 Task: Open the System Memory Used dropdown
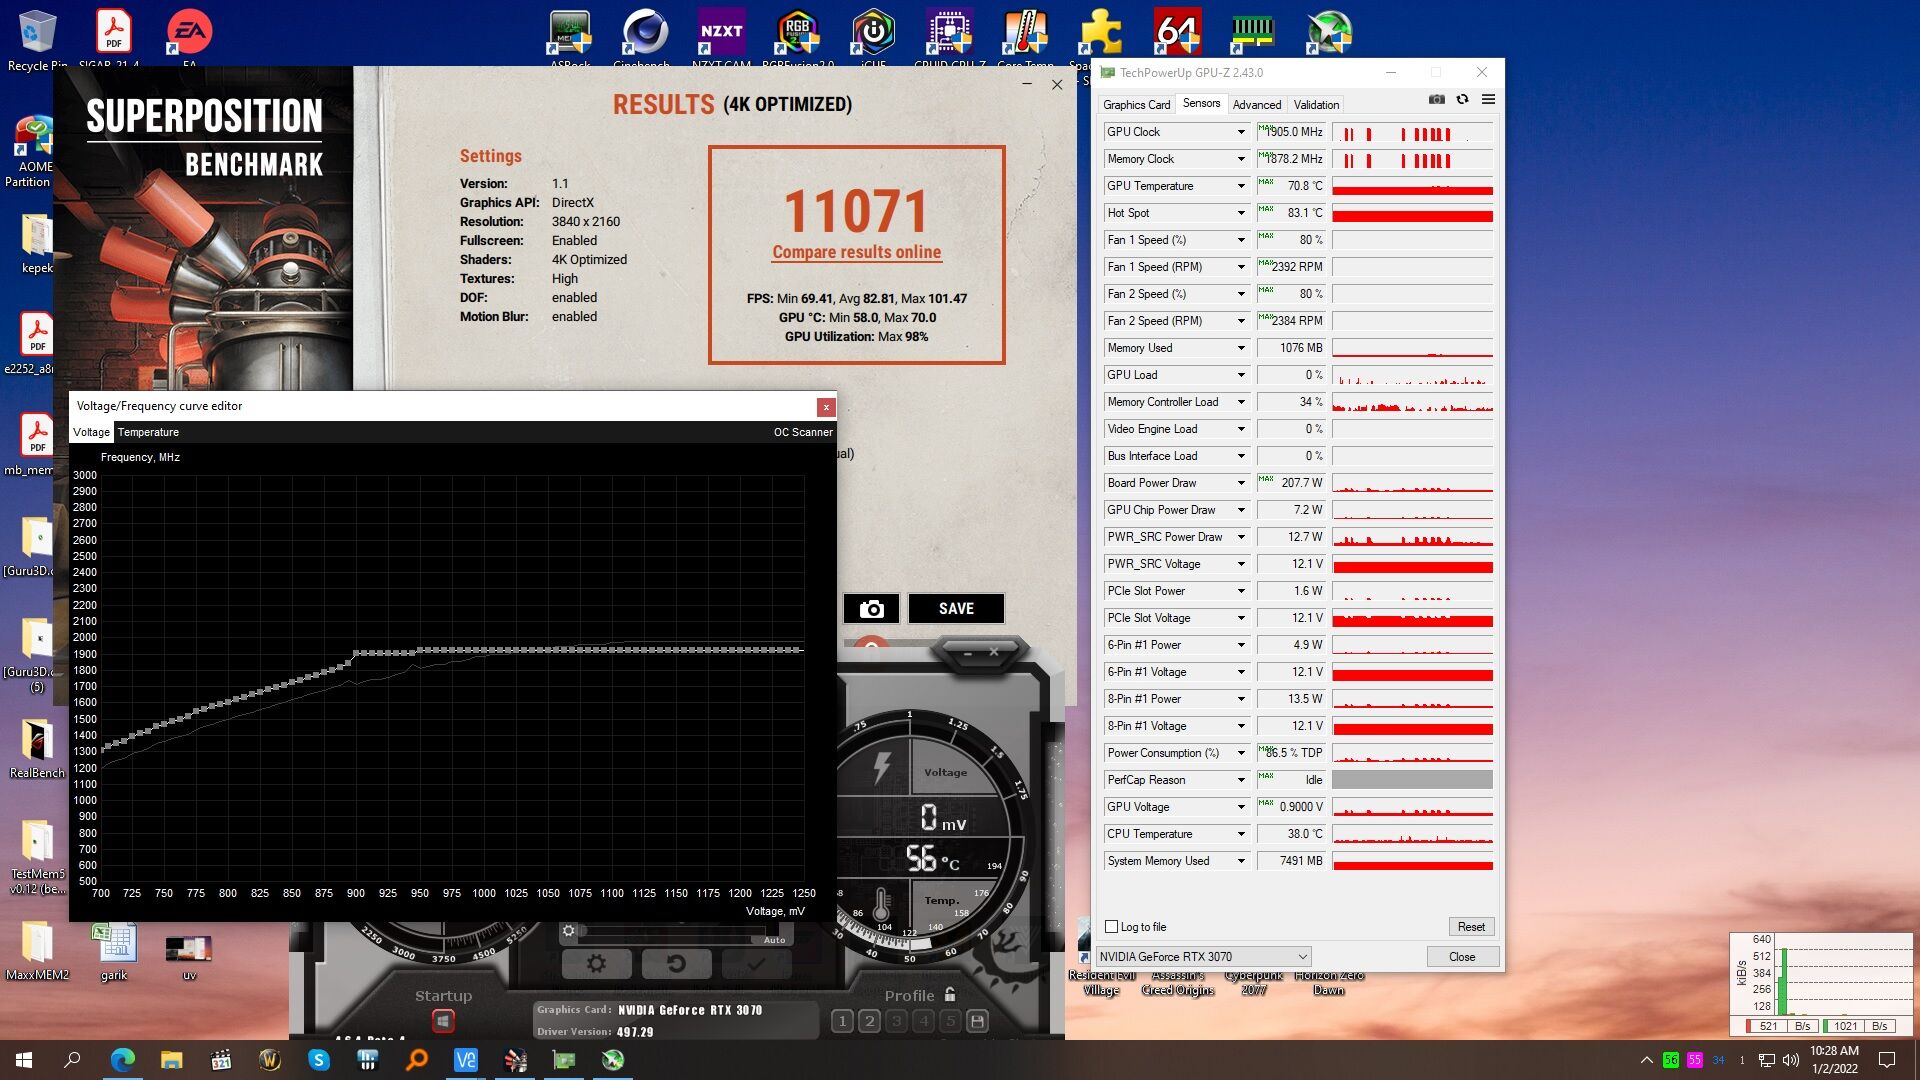[x=1241, y=861]
